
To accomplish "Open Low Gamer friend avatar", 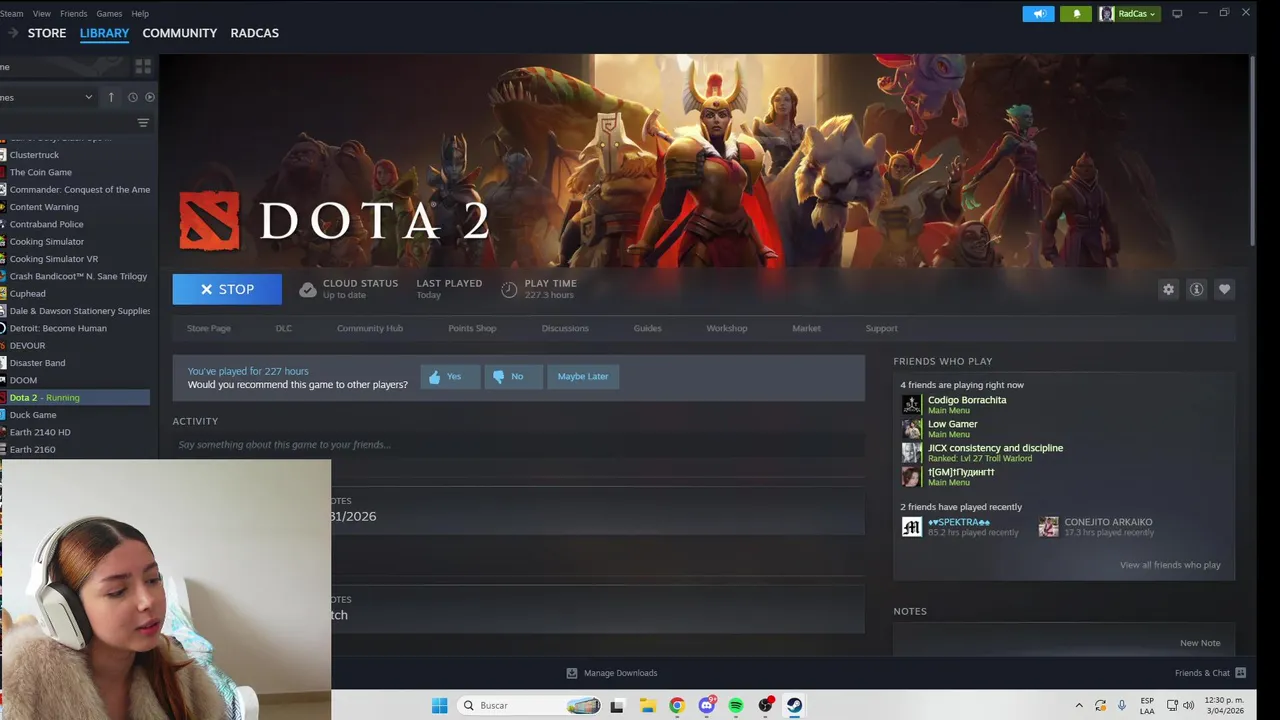I will click(911, 428).
